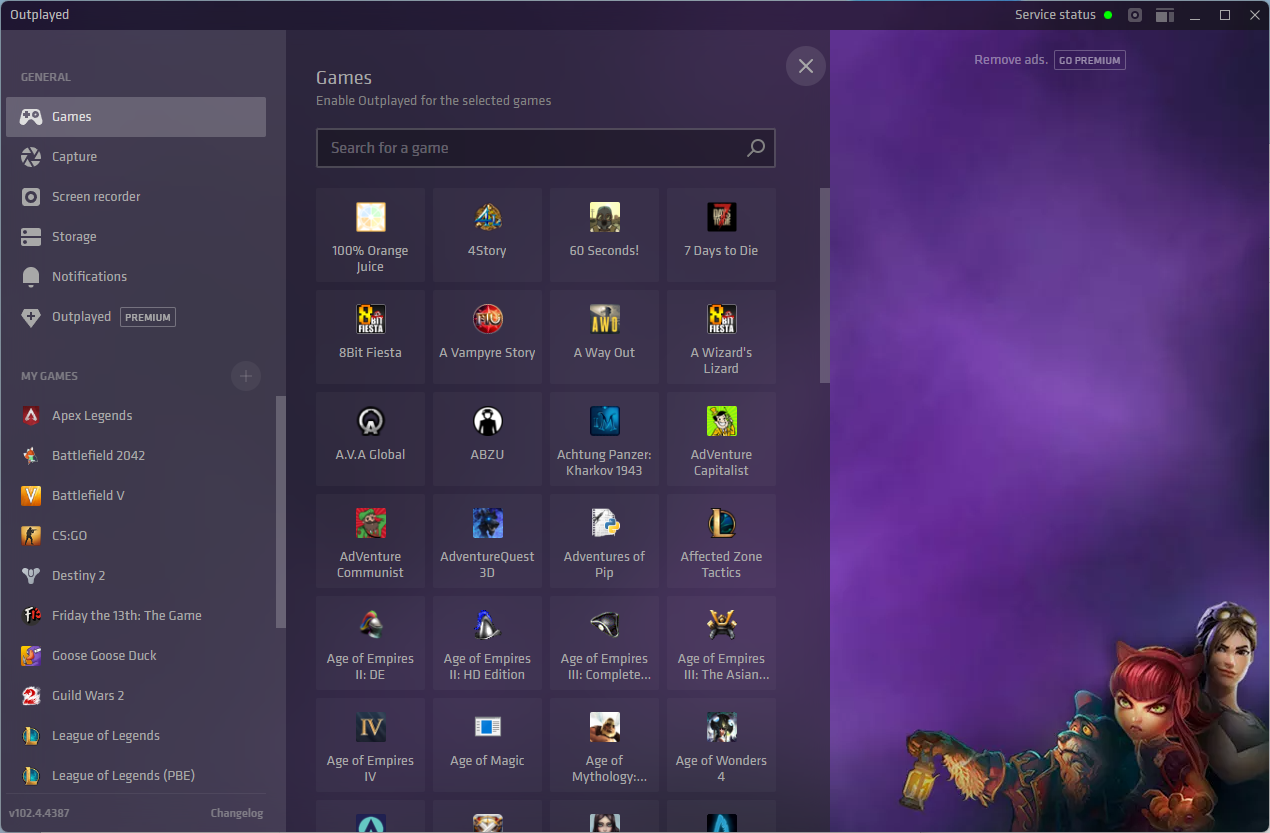
Task: Open the Screen recorder section
Action: (136, 197)
